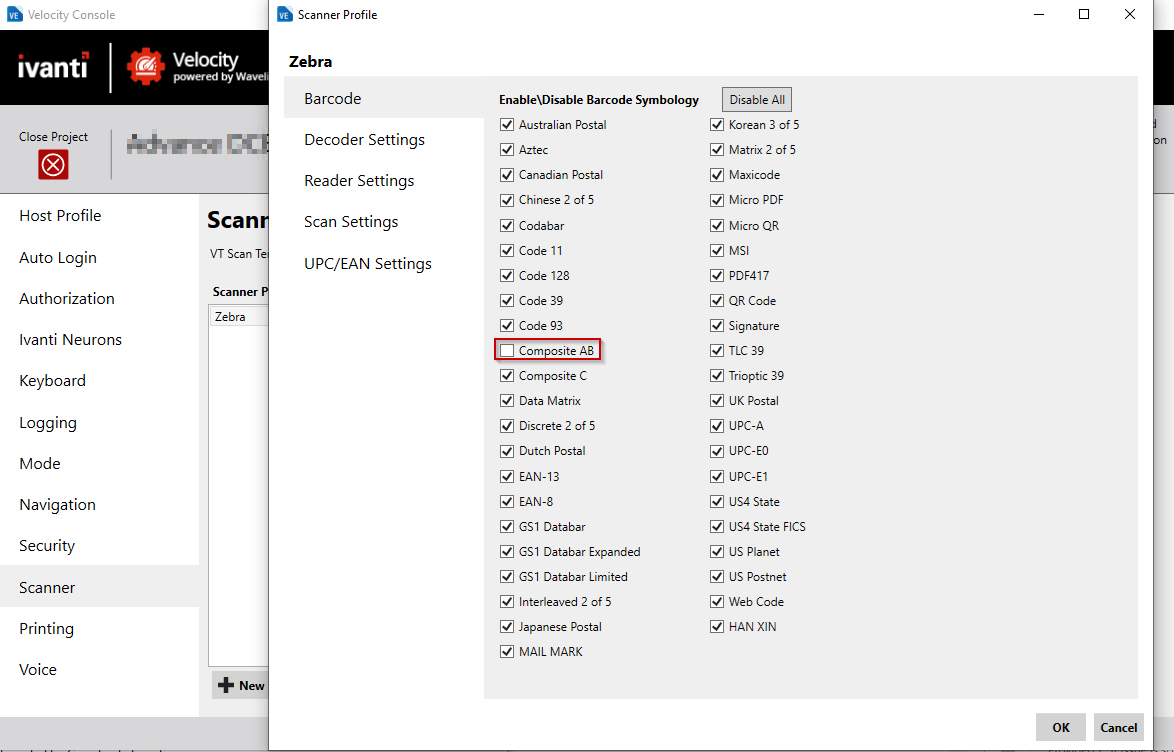Uncheck the QR Code symbology
Viewport: 1174px width, 752px height.
click(717, 300)
